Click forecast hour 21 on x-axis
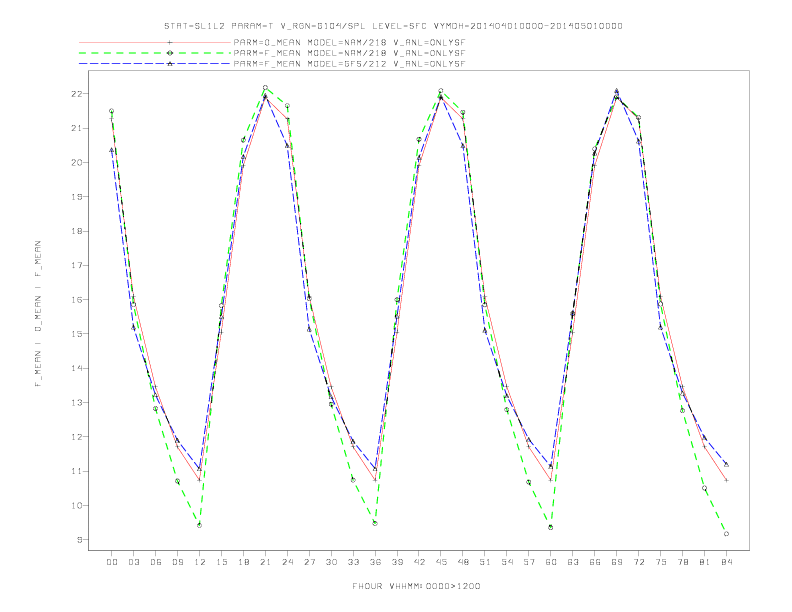Image resolution: width=792 pixels, height=612 pixels. point(265,562)
